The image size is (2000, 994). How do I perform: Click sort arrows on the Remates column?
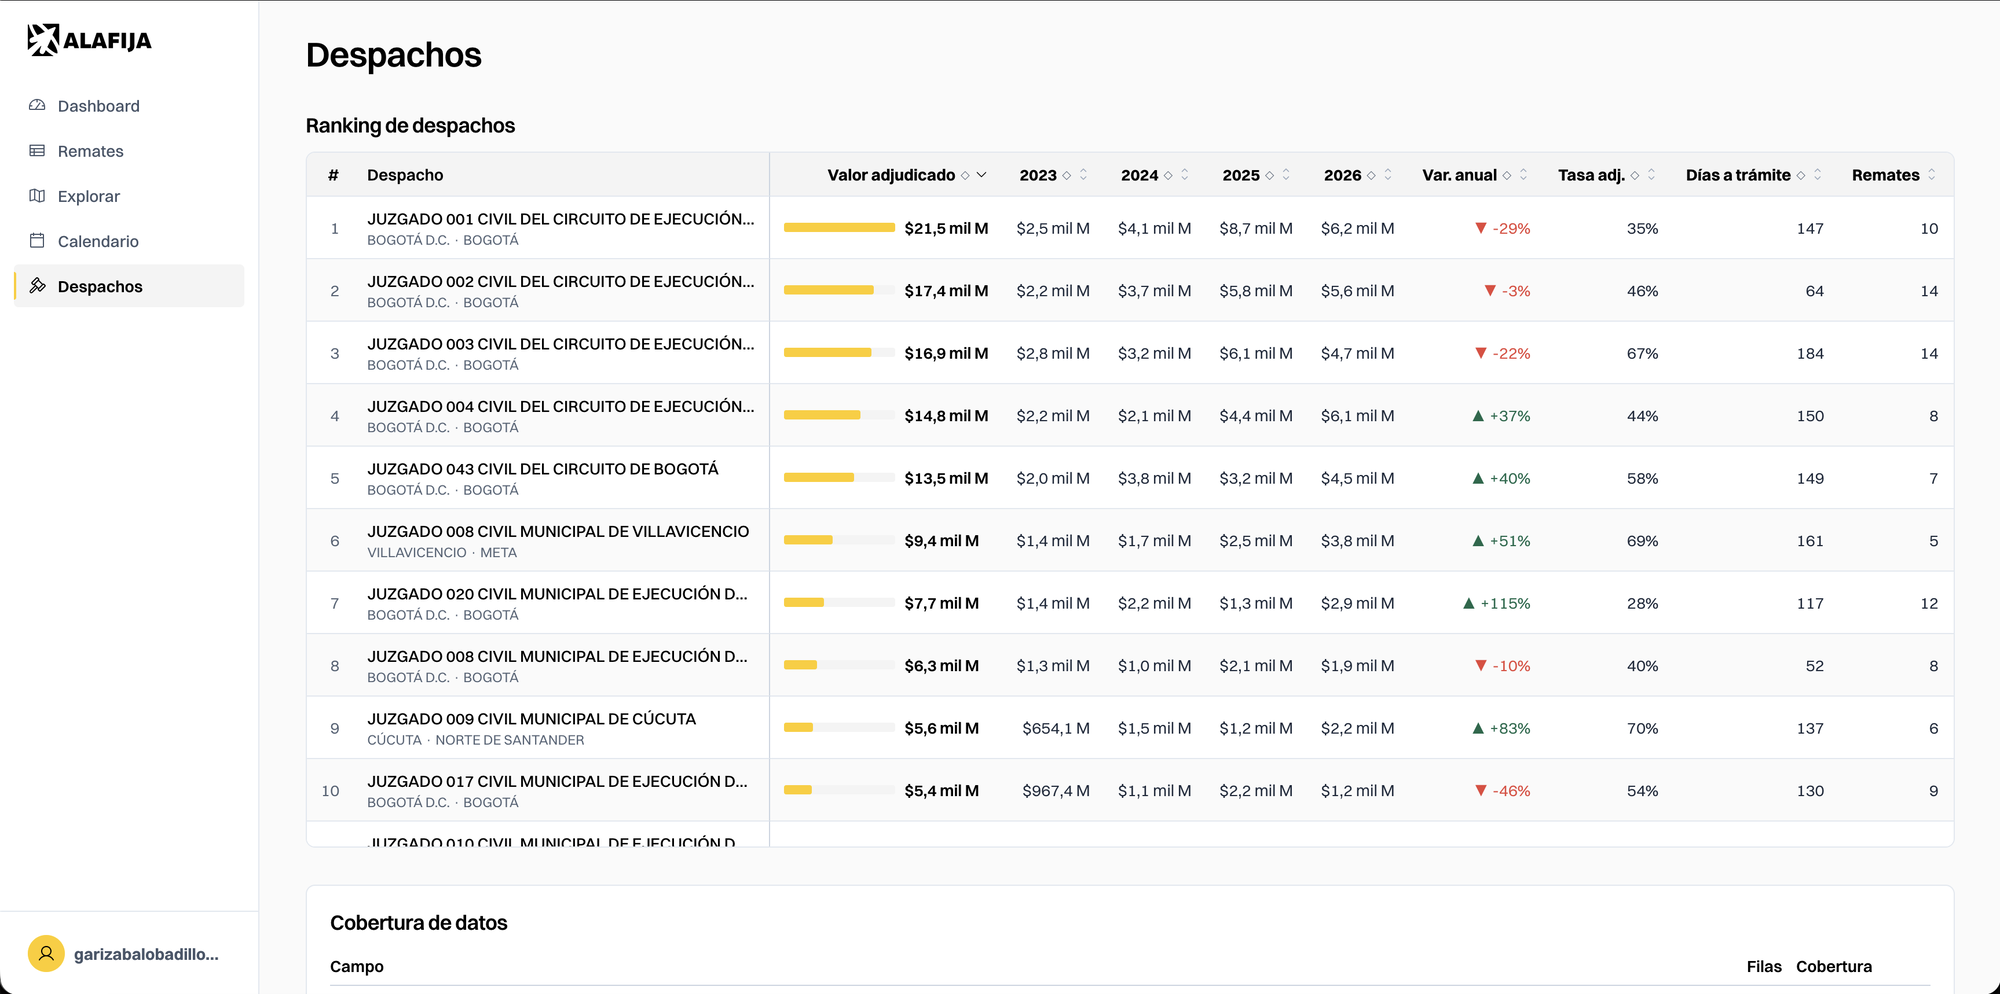coord(1931,175)
